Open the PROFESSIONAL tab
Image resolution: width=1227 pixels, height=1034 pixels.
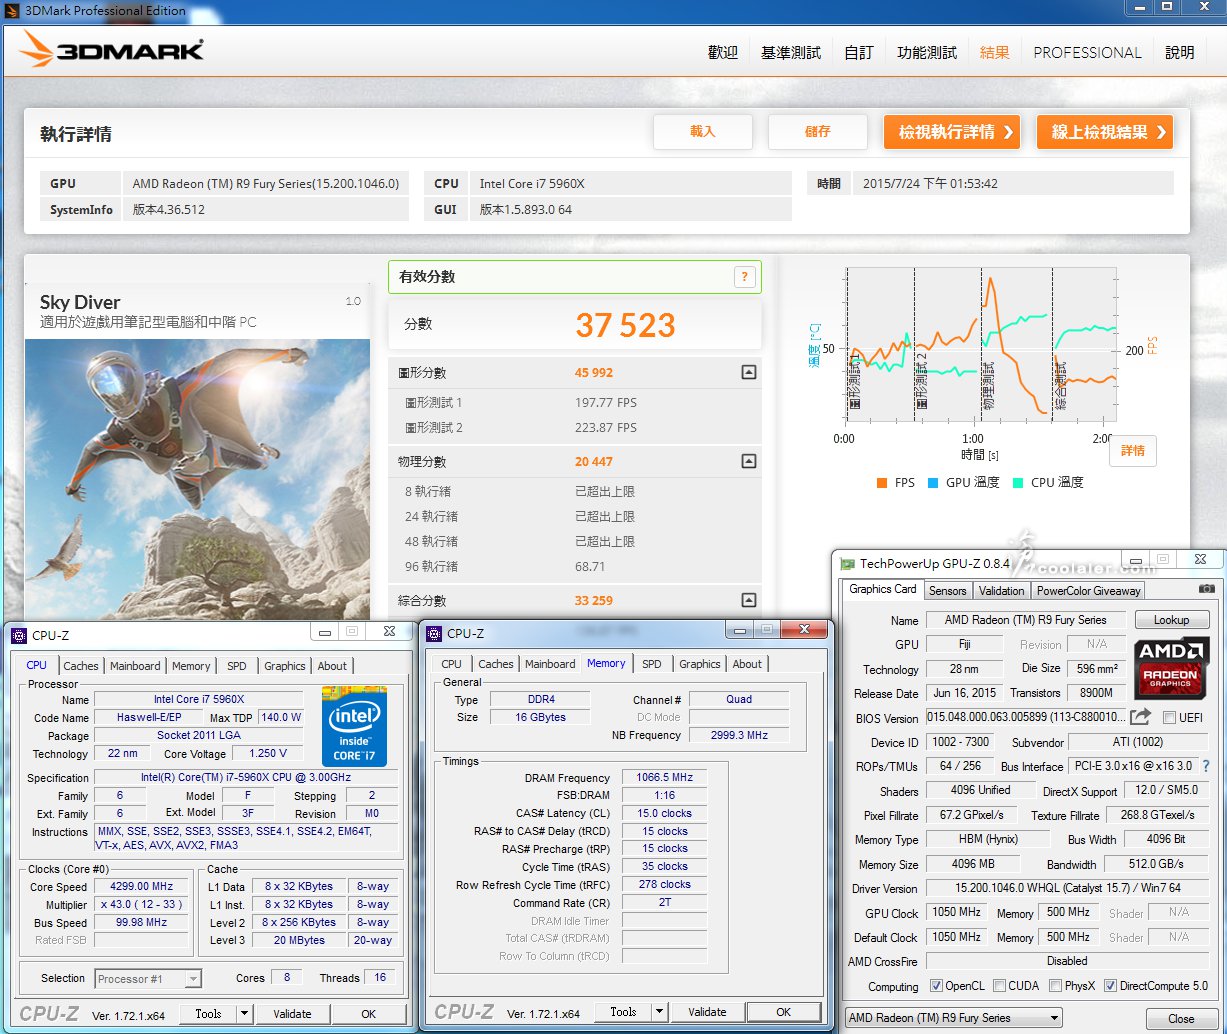coord(1087,53)
